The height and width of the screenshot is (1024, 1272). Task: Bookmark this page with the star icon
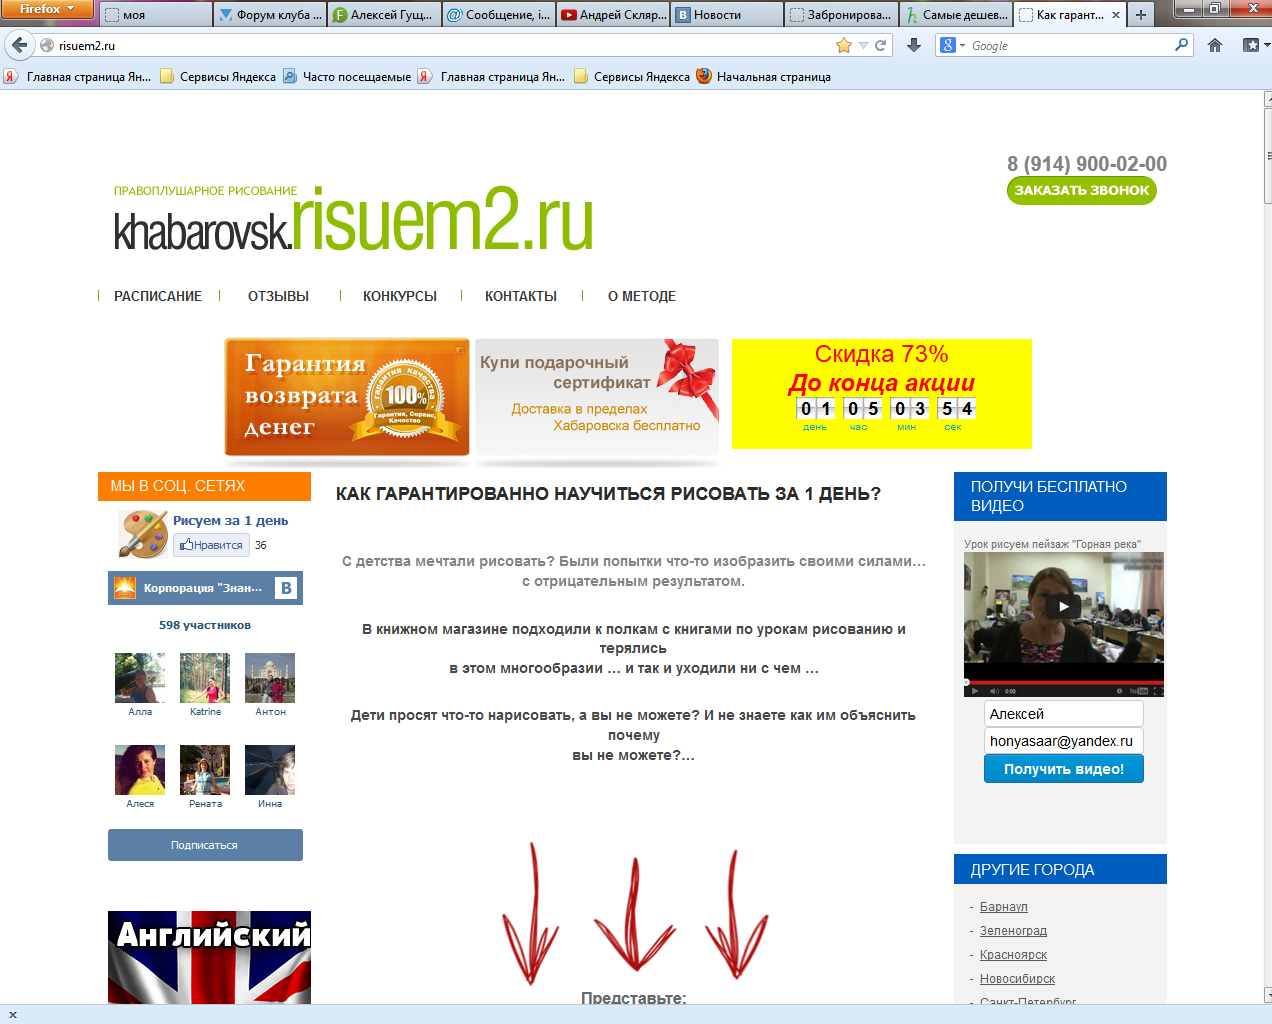(x=844, y=45)
